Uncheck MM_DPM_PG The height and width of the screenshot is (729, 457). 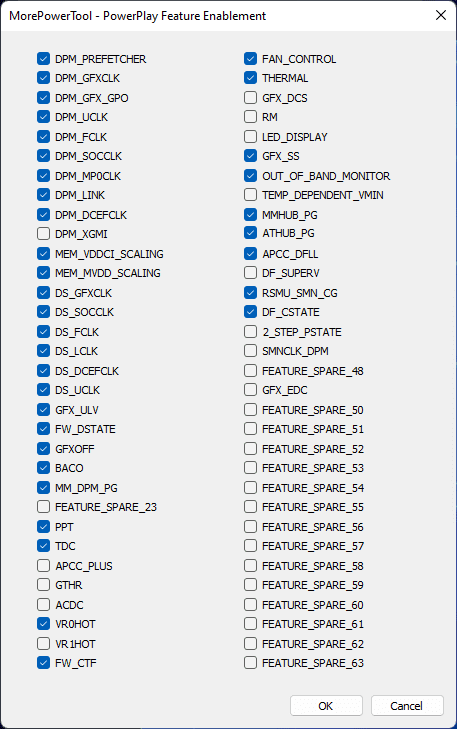tap(43, 488)
